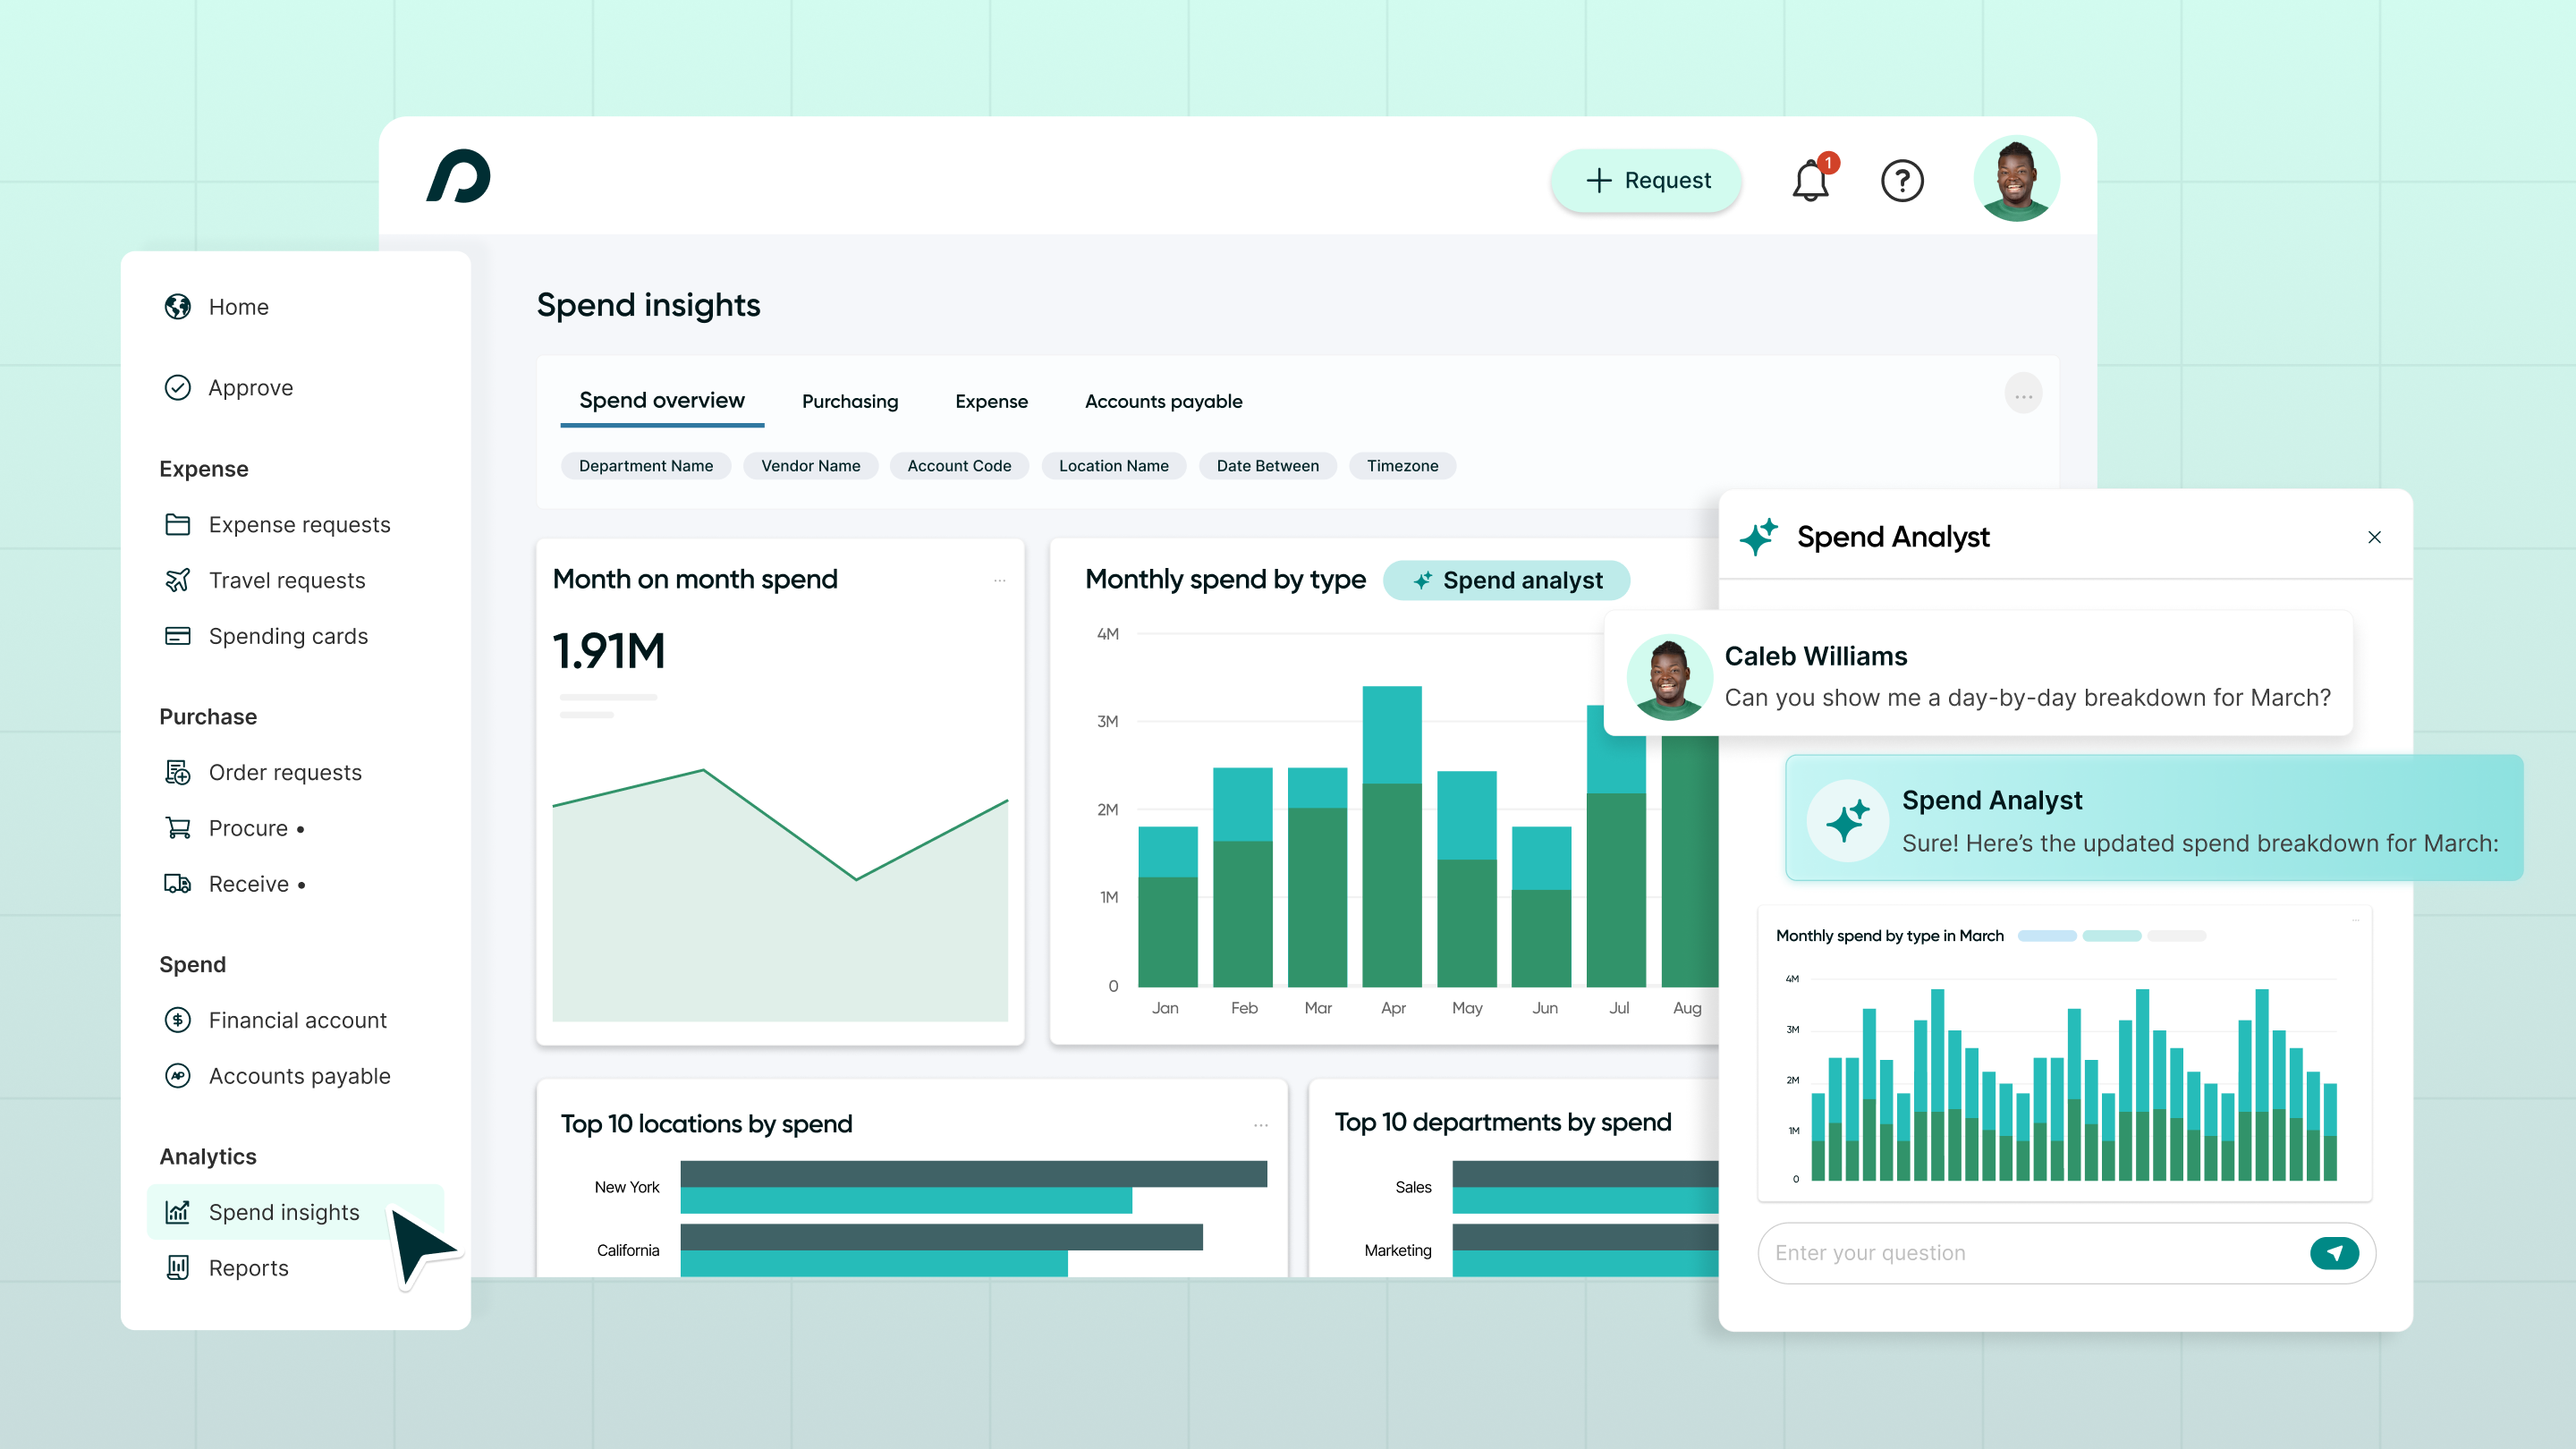The image size is (2576, 1449).
Task: Open Reports in the sidebar
Action: click(x=248, y=1268)
